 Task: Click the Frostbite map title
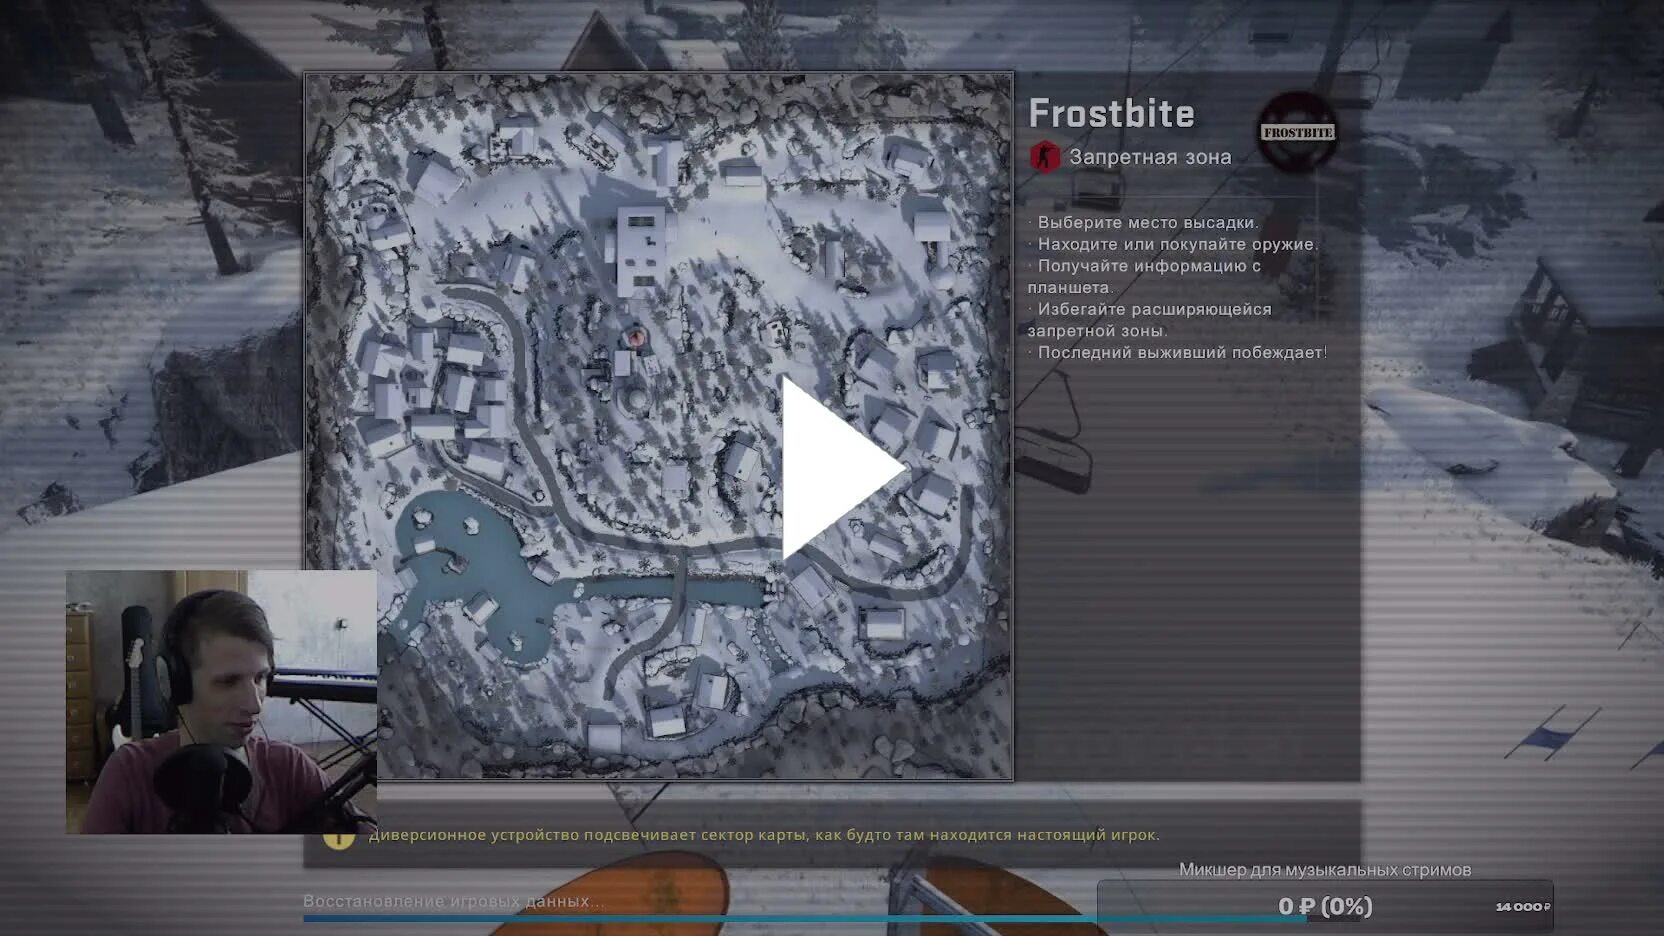point(1111,113)
